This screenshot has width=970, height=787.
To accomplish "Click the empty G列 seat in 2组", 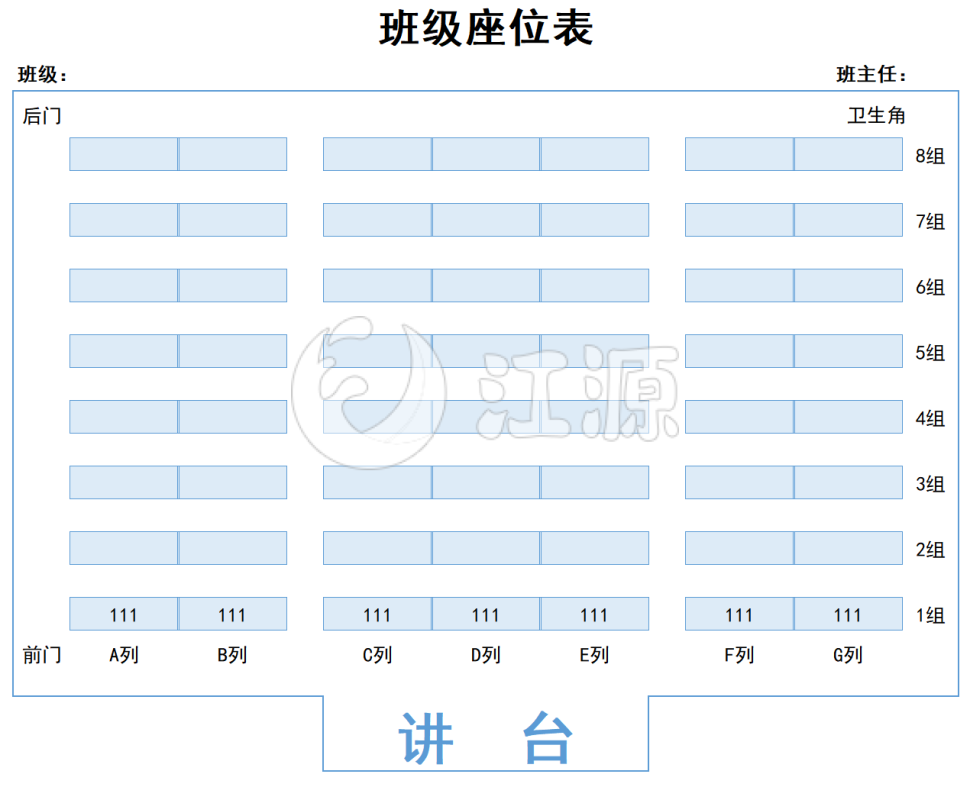I will point(848,548).
